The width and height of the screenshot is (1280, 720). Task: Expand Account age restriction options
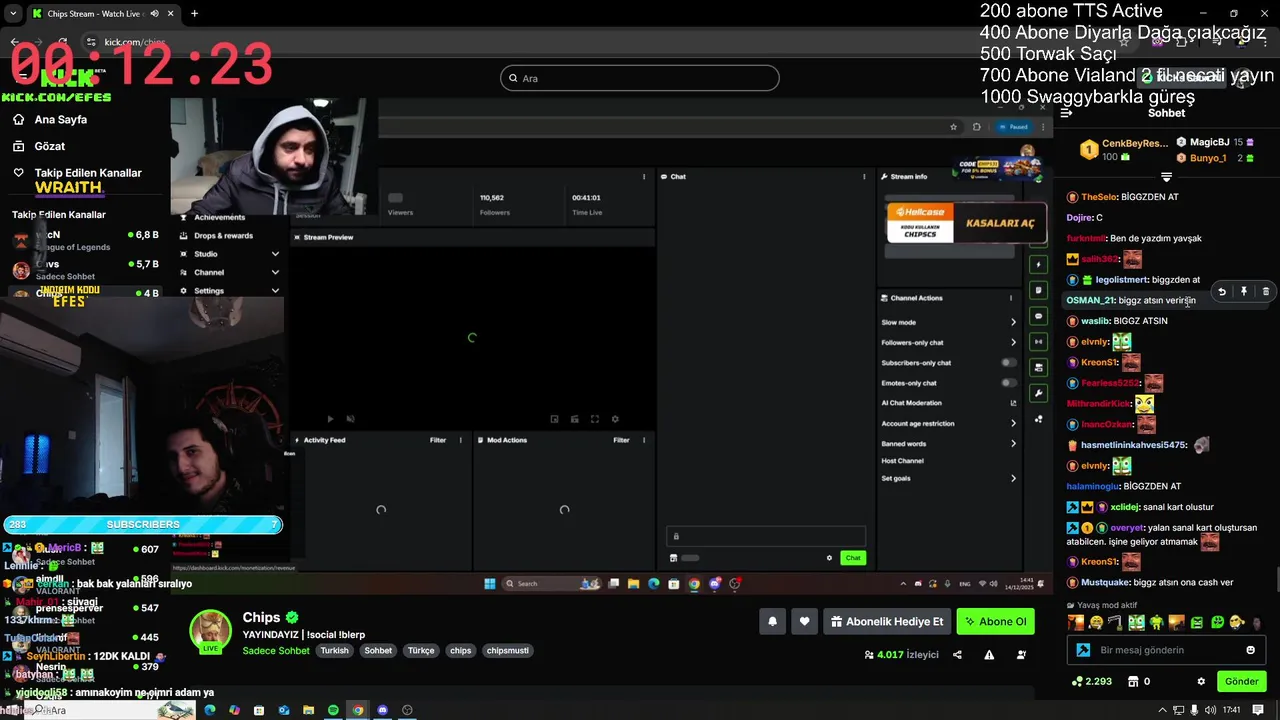point(1013,423)
